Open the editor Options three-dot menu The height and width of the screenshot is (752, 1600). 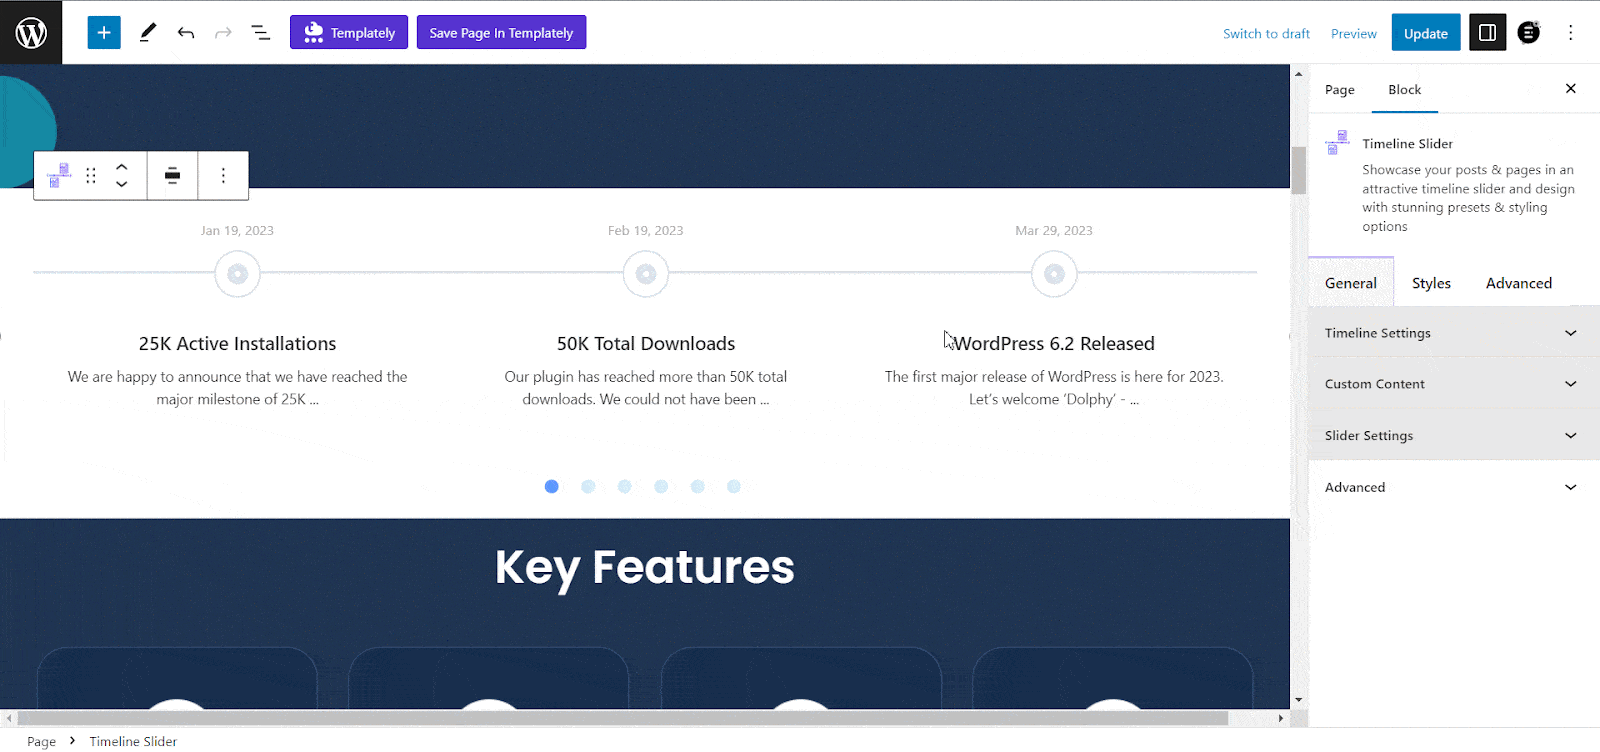1571,33
